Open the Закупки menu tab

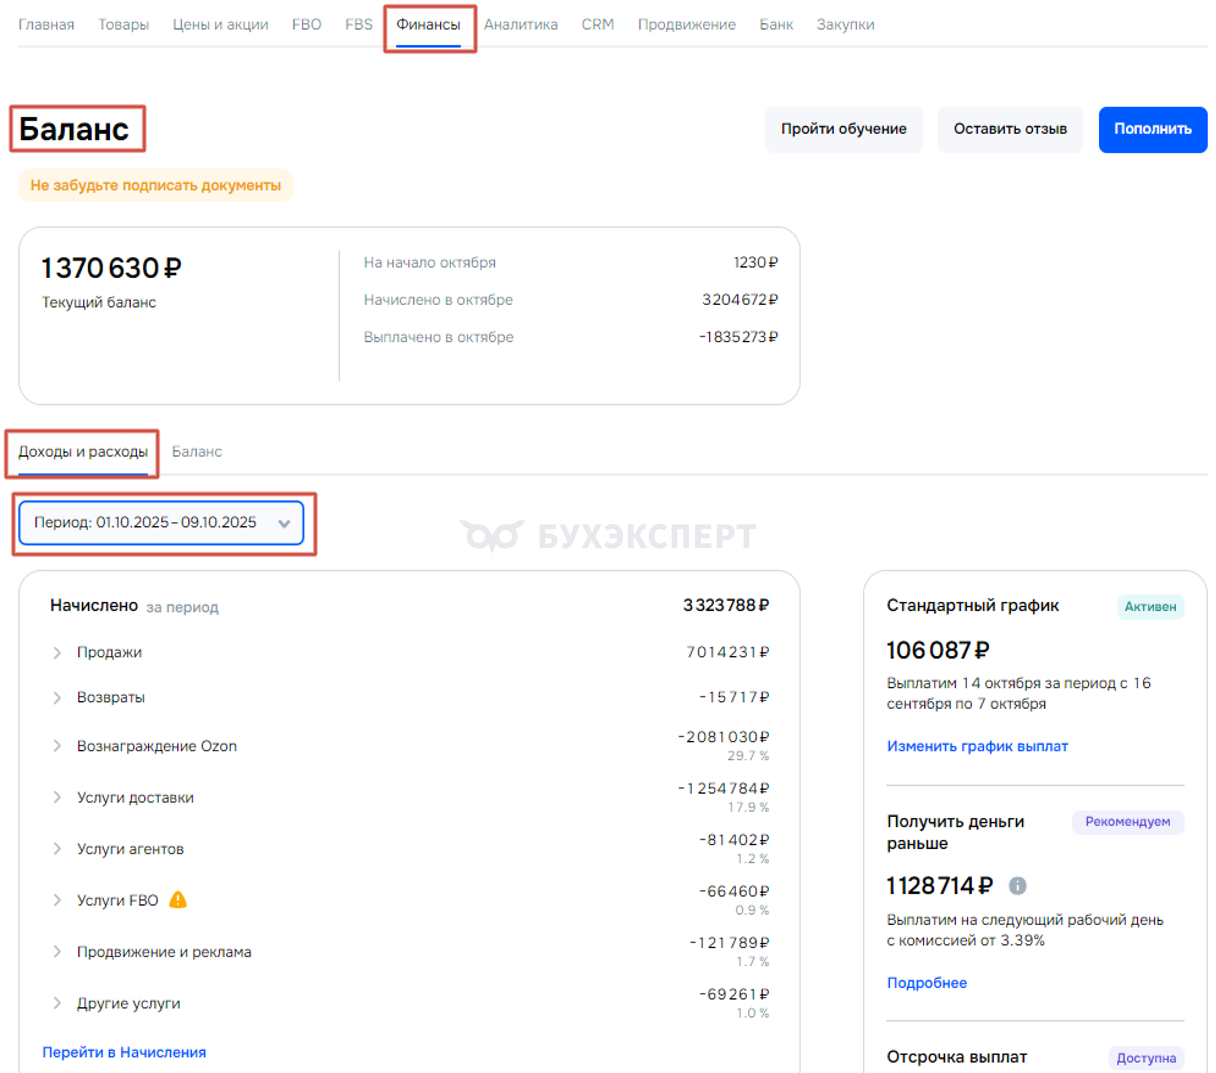pyautogui.click(x=845, y=24)
